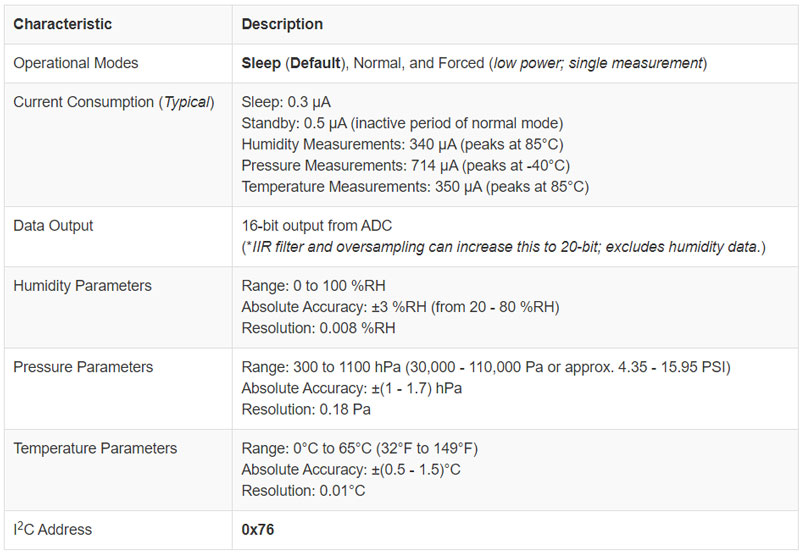Select the Pressure Measurements: 714 µA line
The height and width of the screenshot is (553, 800).
click(x=405, y=166)
